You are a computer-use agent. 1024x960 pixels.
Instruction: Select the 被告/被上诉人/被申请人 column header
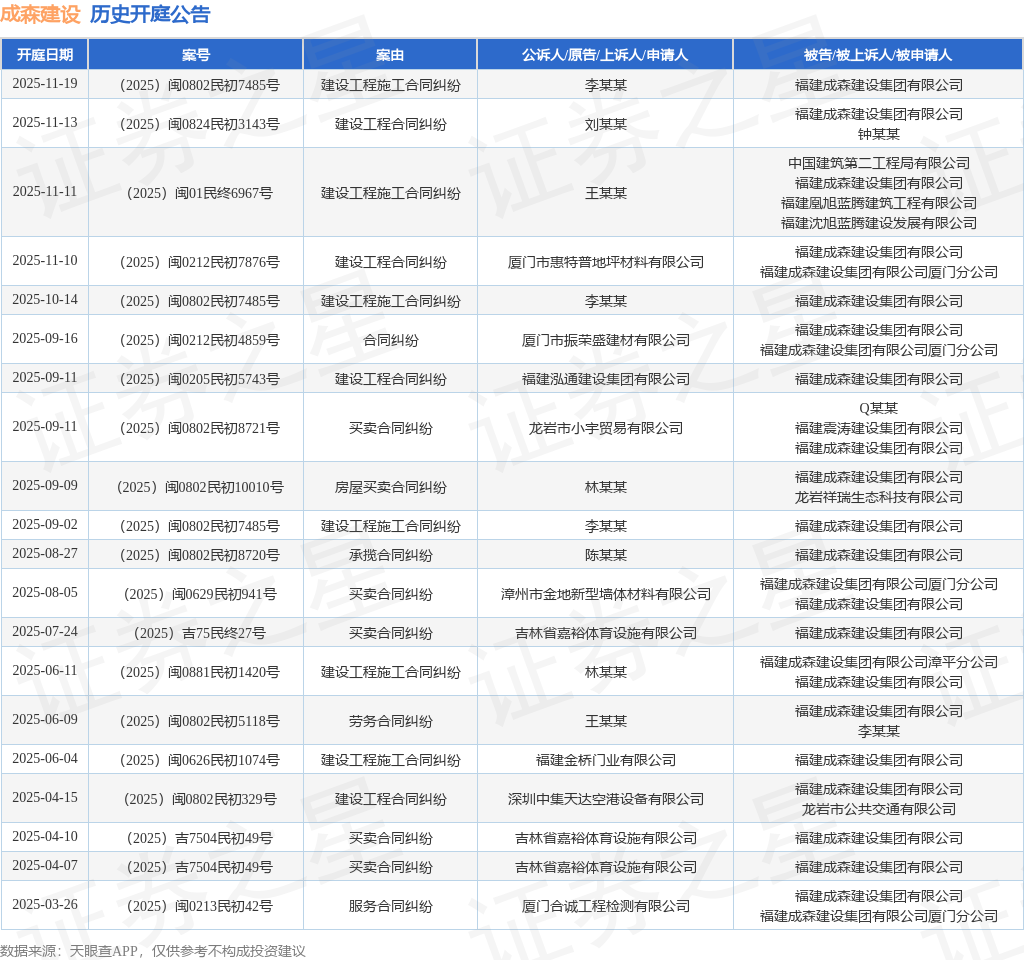(x=878, y=55)
